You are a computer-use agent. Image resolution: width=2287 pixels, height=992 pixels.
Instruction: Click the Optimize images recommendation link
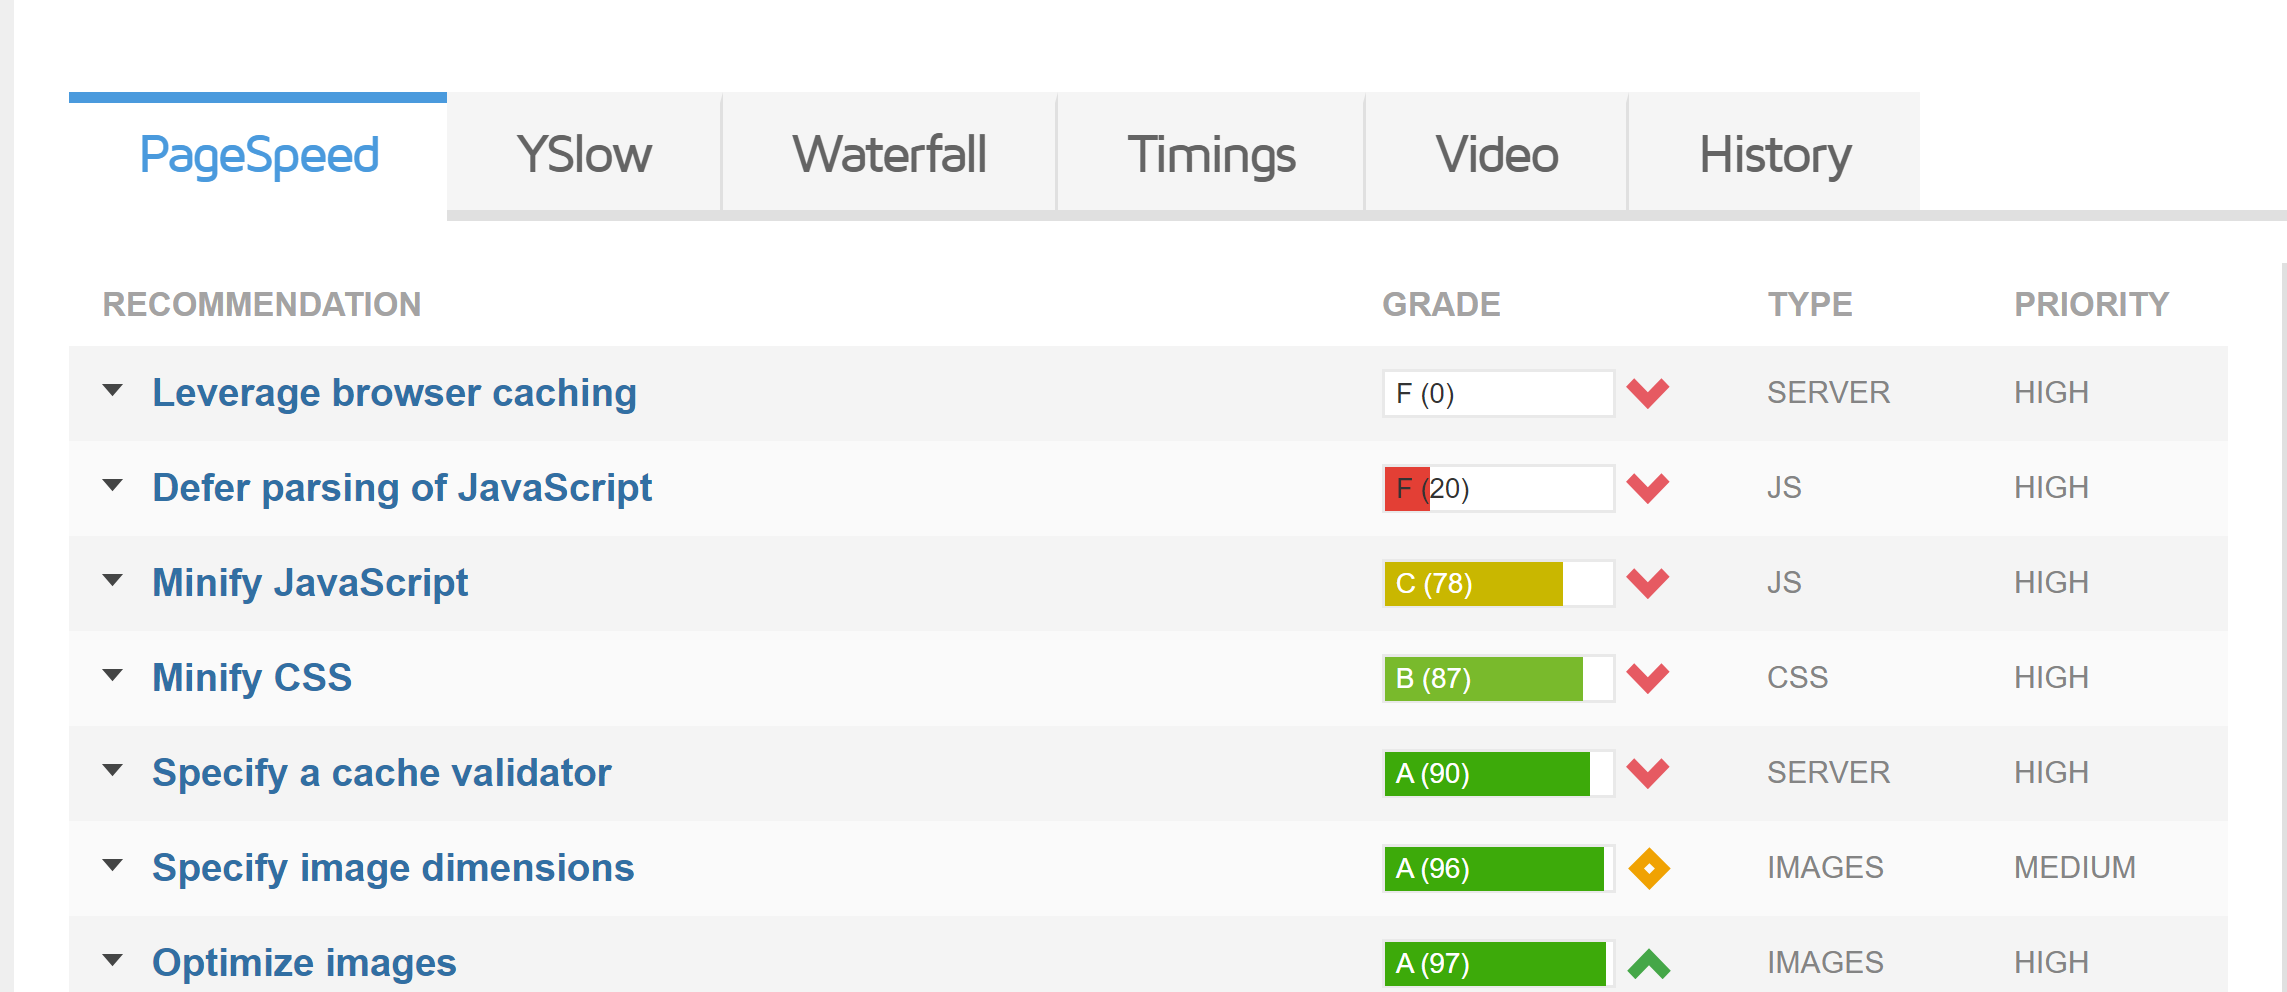coord(304,963)
